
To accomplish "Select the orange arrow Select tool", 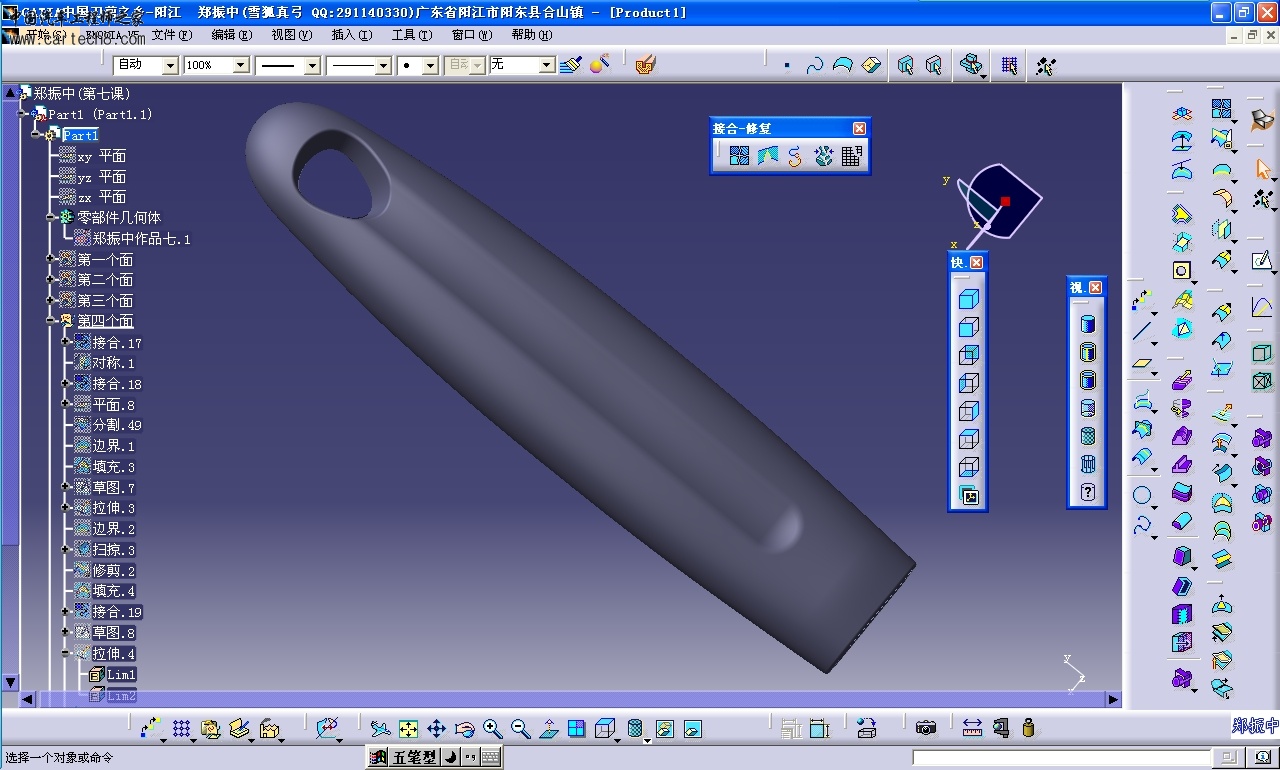I will (x=1262, y=169).
